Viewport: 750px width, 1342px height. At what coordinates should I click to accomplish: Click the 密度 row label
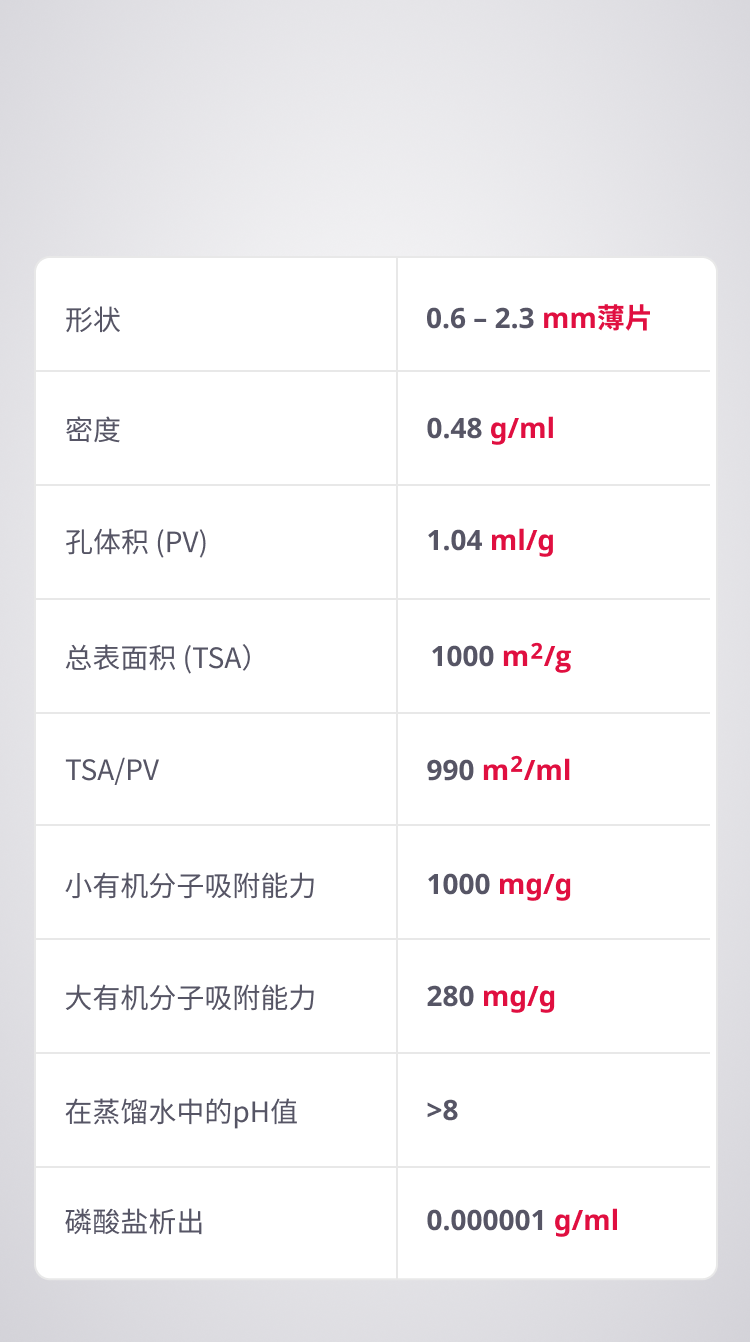(93, 430)
